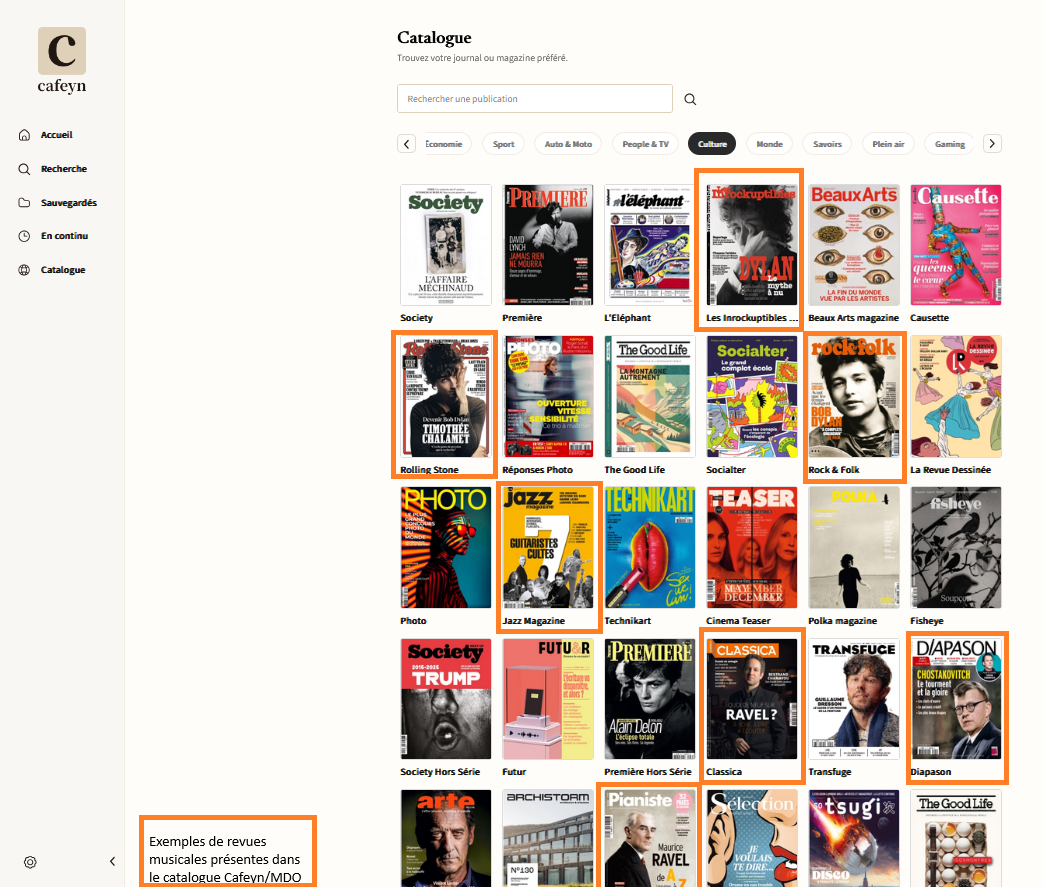Click the Accueil home icon

click(25, 135)
